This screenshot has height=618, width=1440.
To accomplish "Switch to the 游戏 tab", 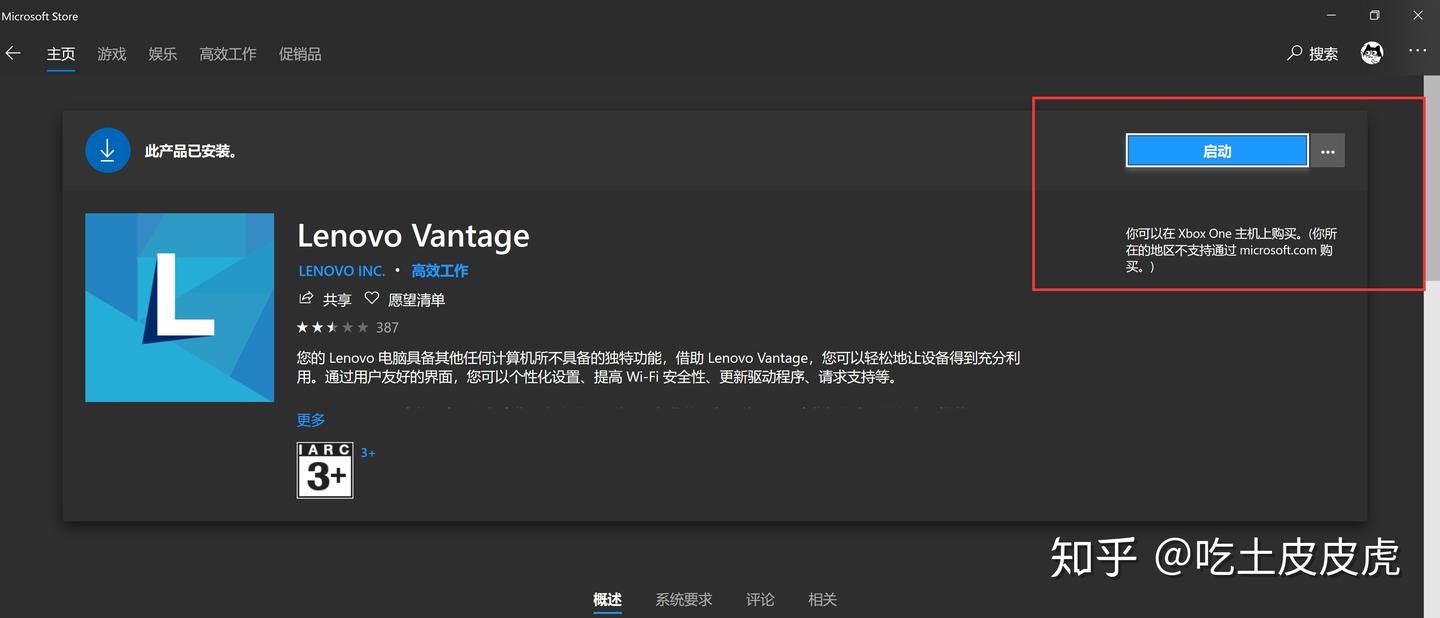I will point(111,54).
